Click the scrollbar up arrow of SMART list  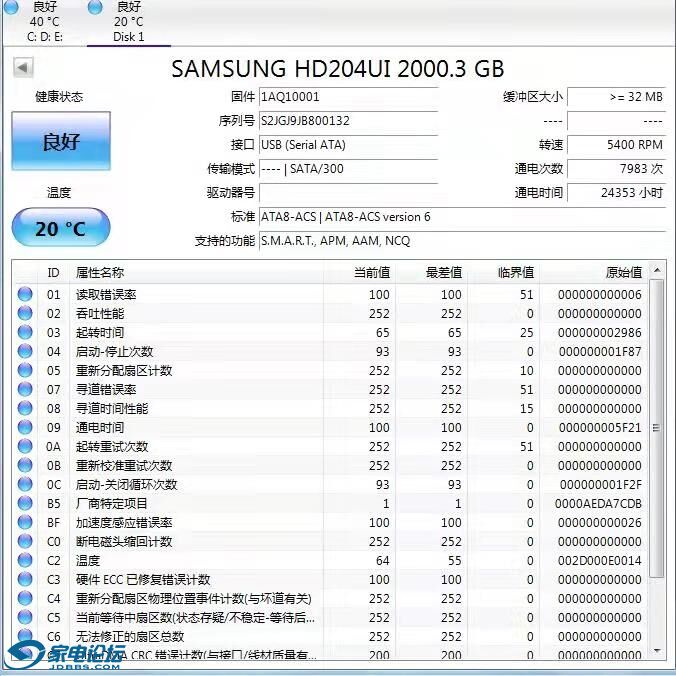(x=657, y=270)
